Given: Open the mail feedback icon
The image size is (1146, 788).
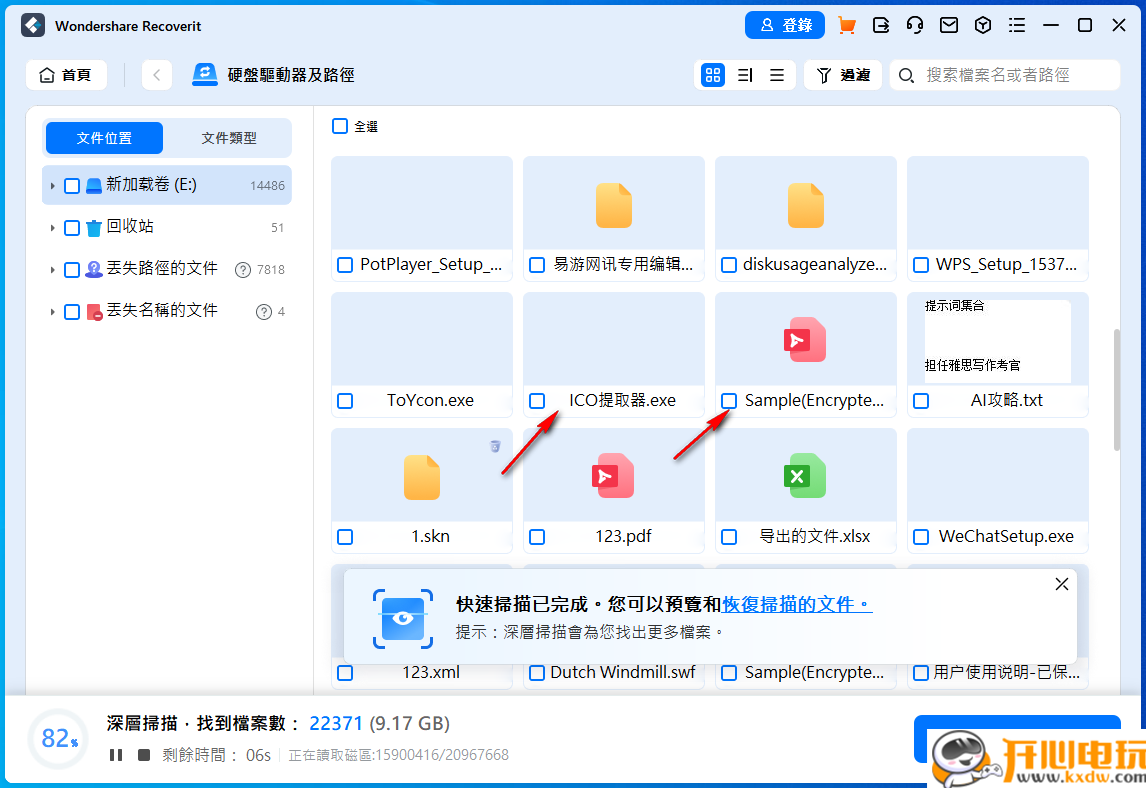Looking at the screenshot, I should tap(949, 25).
